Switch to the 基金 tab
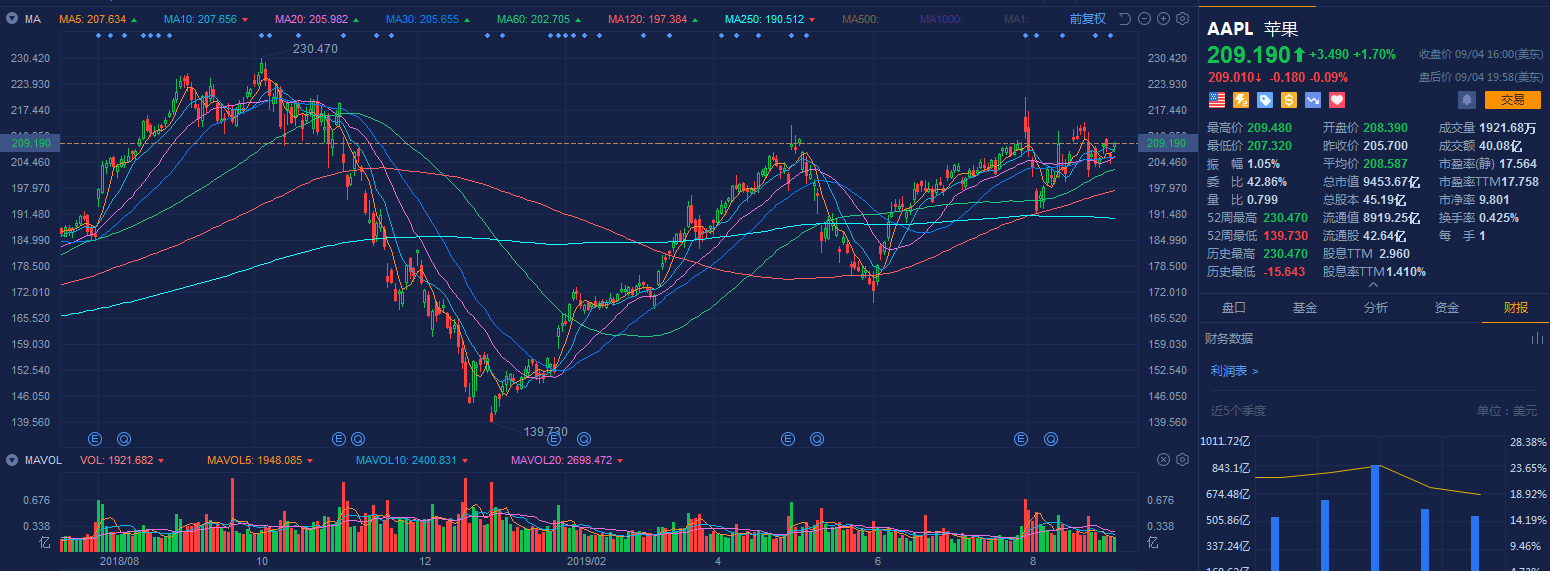The width and height of the screenshot is (1550, 571). [x=1304, y=308]
